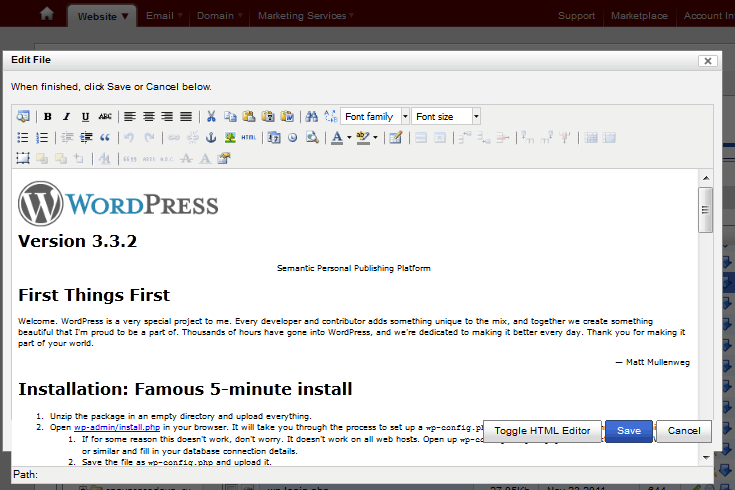Paste as plain text icon
The image size is (735, 490).
[268, 116]
